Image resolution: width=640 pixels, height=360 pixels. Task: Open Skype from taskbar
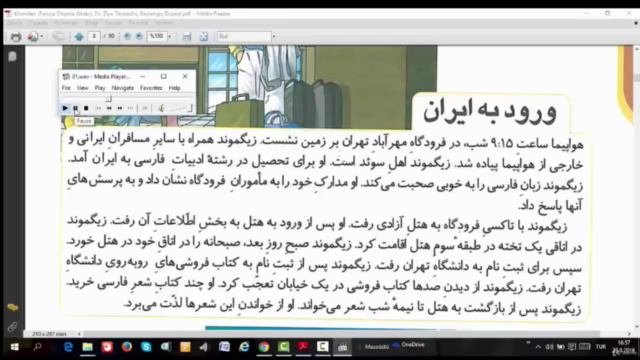(x=146, y=347)
